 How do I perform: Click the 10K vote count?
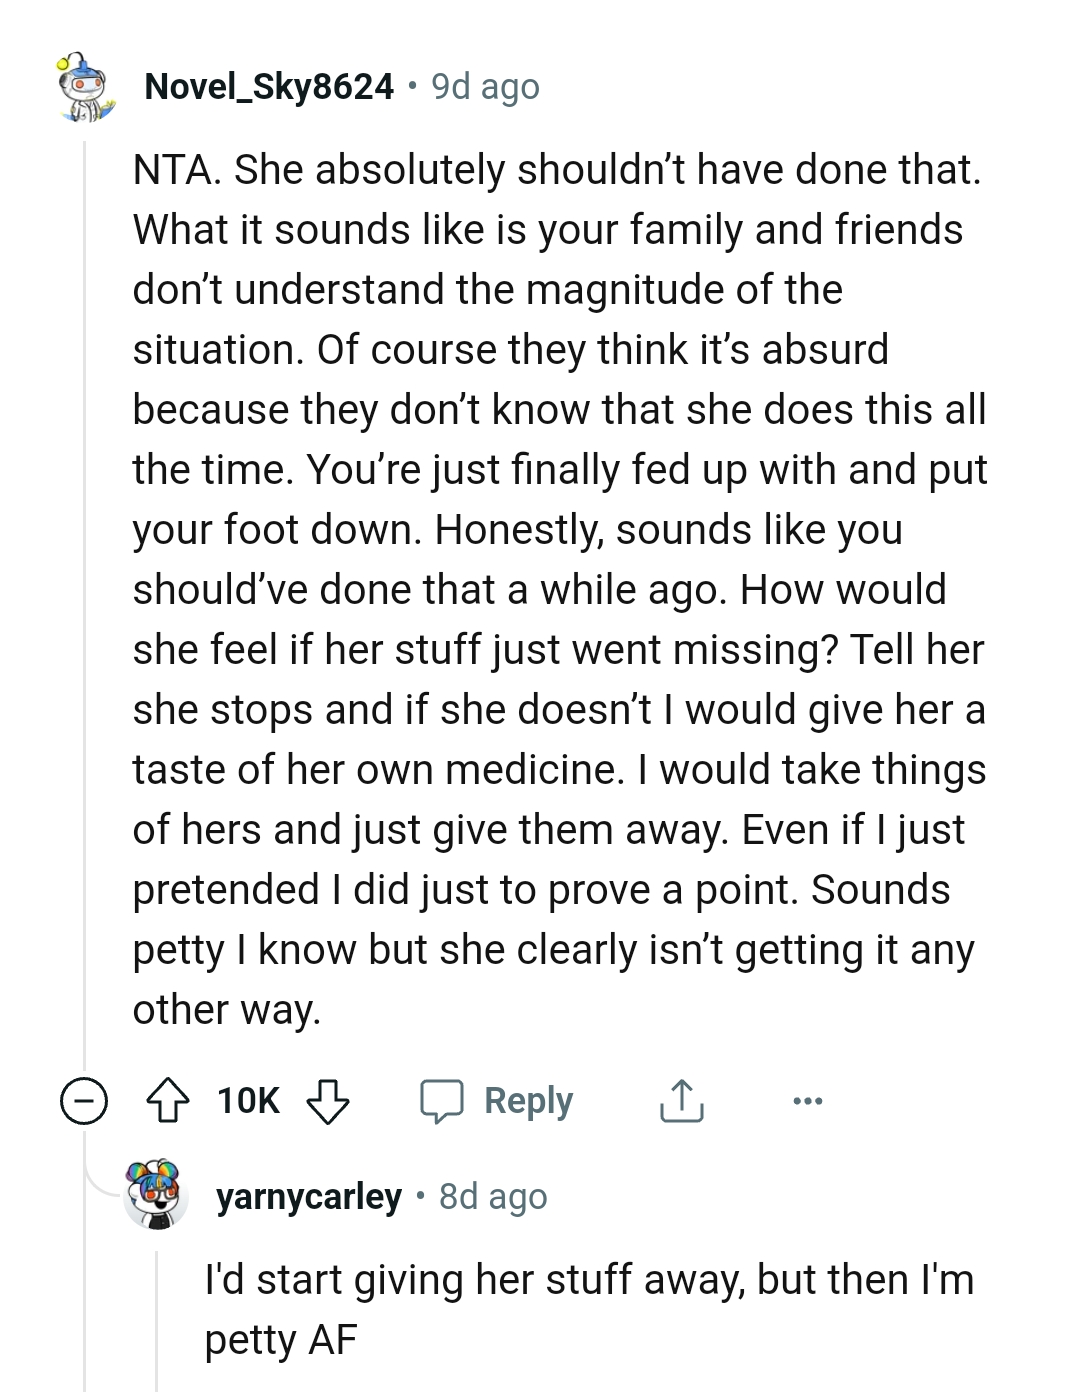coord(247,1100)
